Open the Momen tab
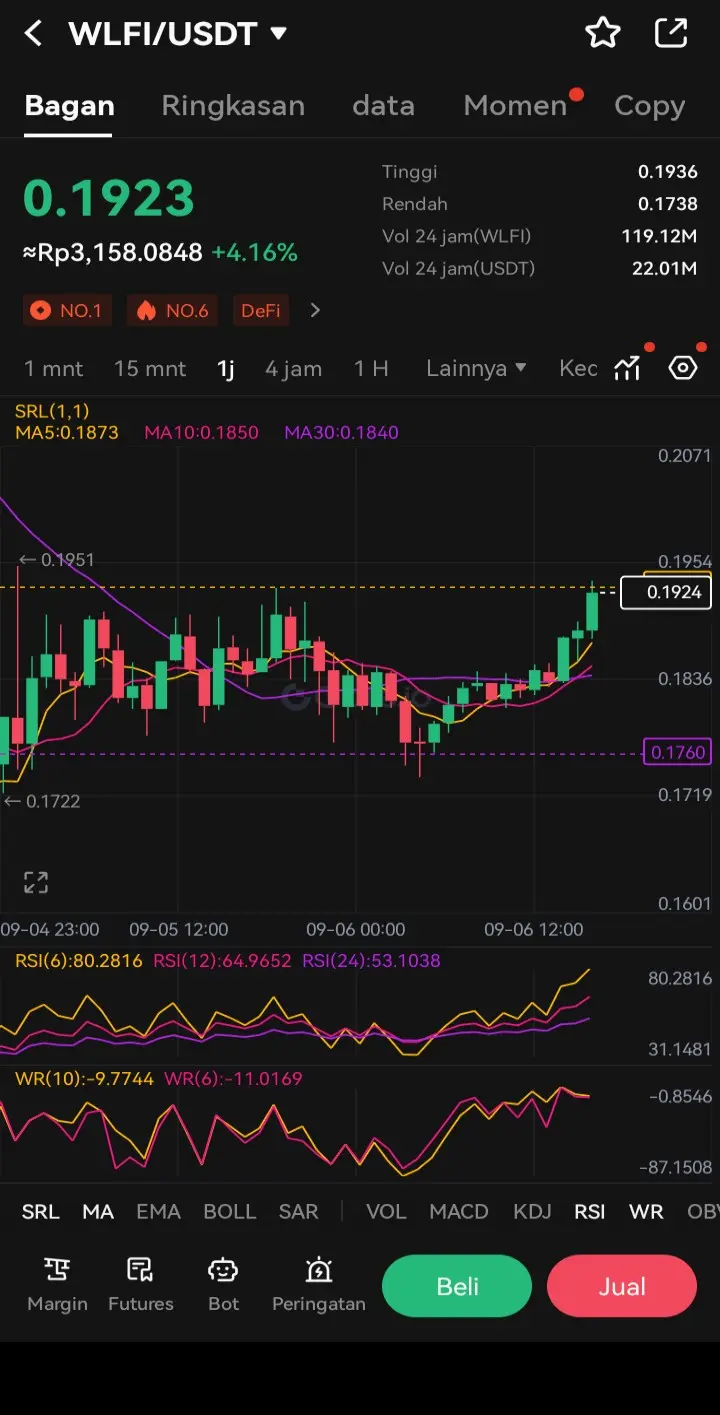720x1415 pixels. pyautogui.click(x=515, y=106)
